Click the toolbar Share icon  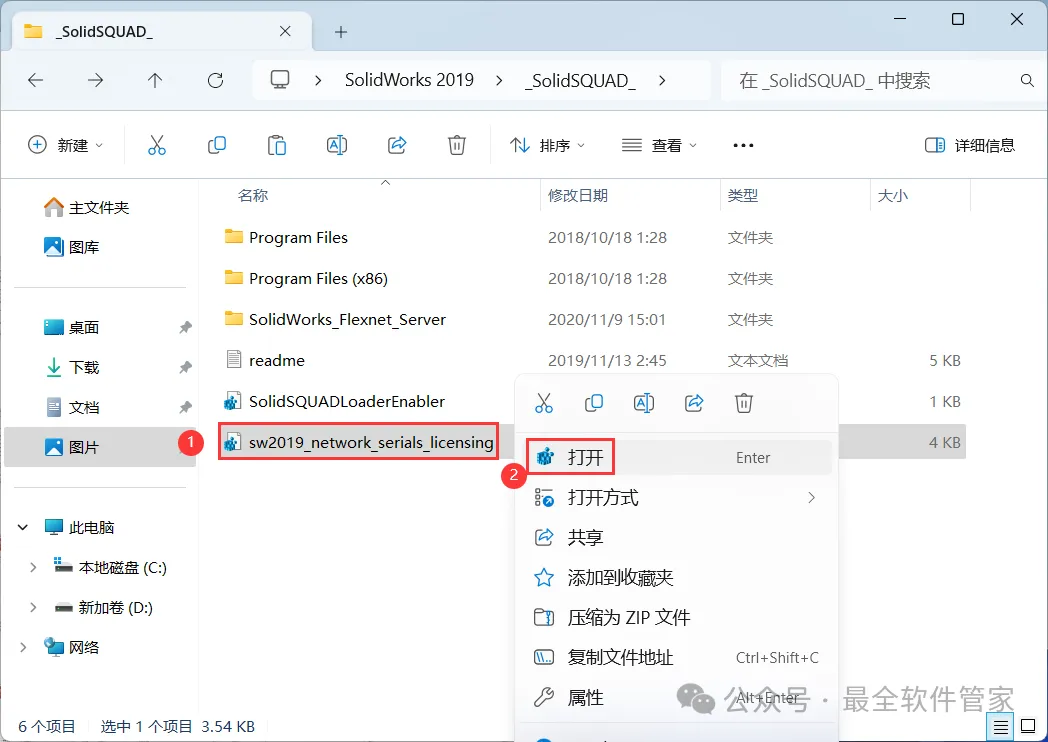(397, 145)
